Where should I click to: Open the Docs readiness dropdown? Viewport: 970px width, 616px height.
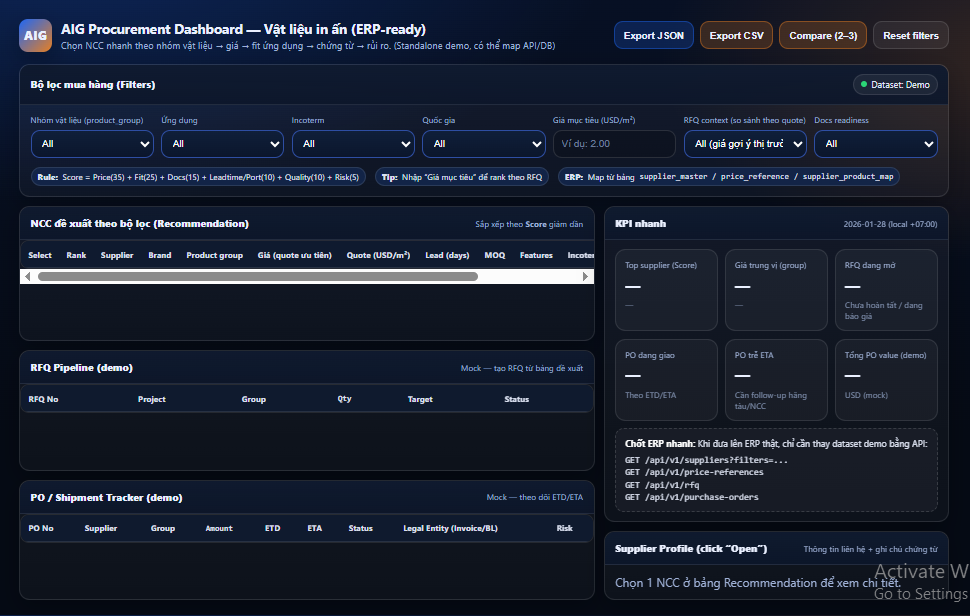coord(875,144)
